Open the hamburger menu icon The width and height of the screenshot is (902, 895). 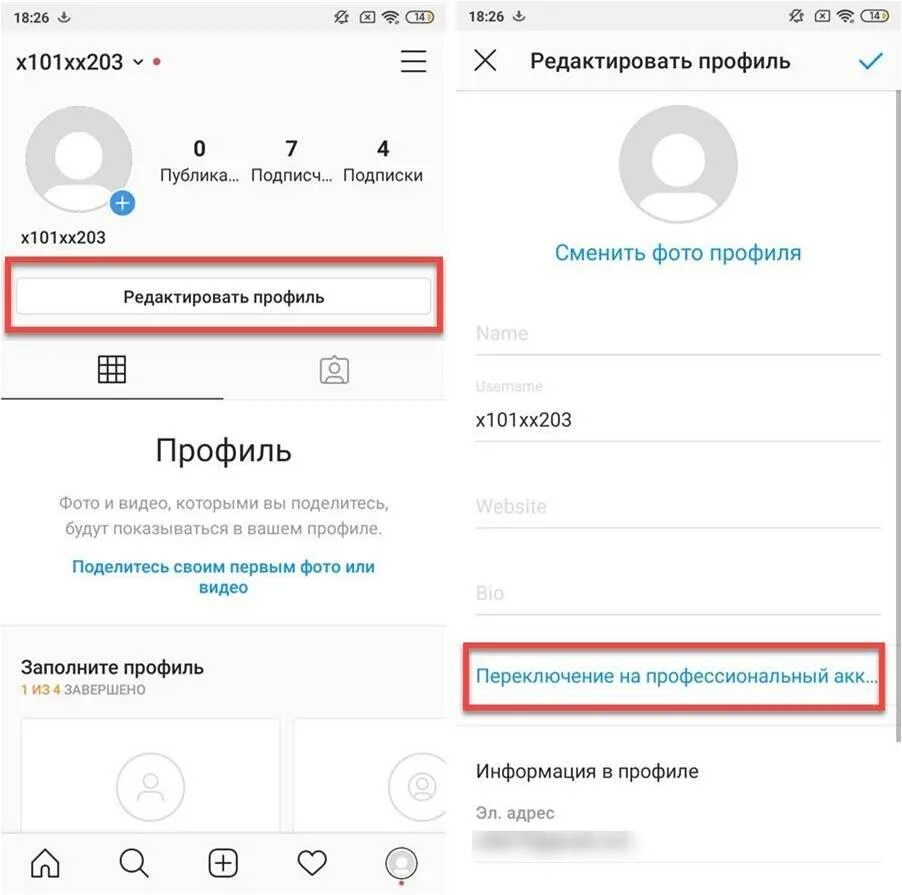(x=413, y=61)
